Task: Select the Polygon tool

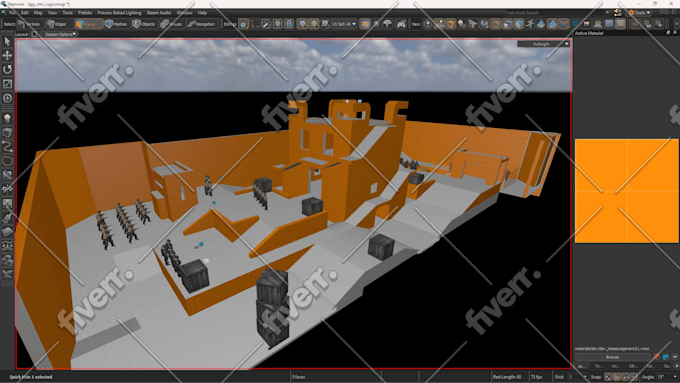Action: tap(7, 161)
